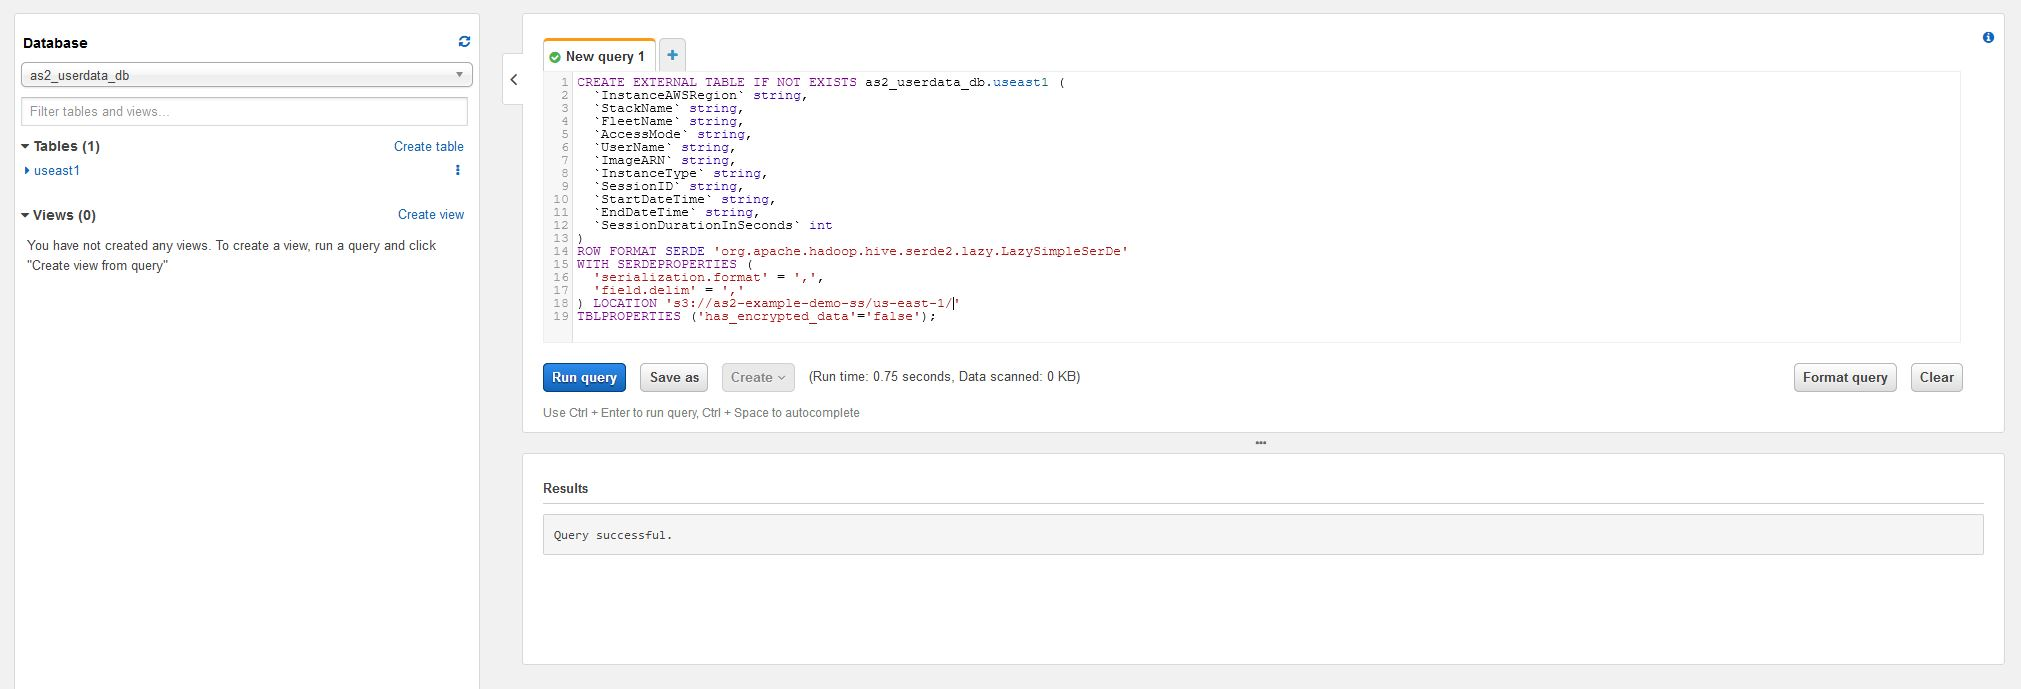
Task: Click Format query button
Action: click(x=1844, y=377)
